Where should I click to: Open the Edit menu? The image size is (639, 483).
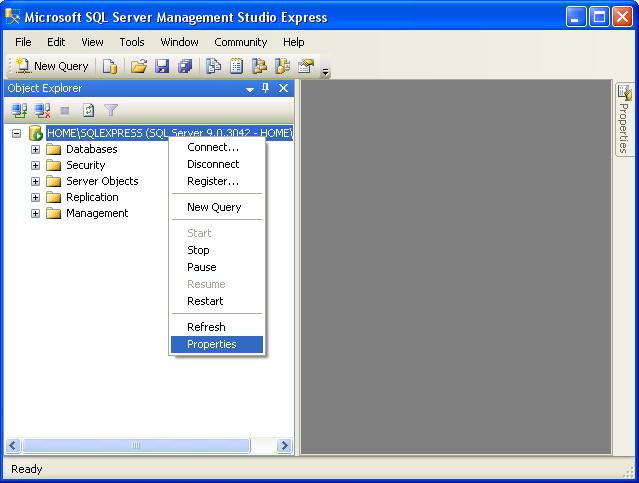pyautogui.click(x=56, y=42)
